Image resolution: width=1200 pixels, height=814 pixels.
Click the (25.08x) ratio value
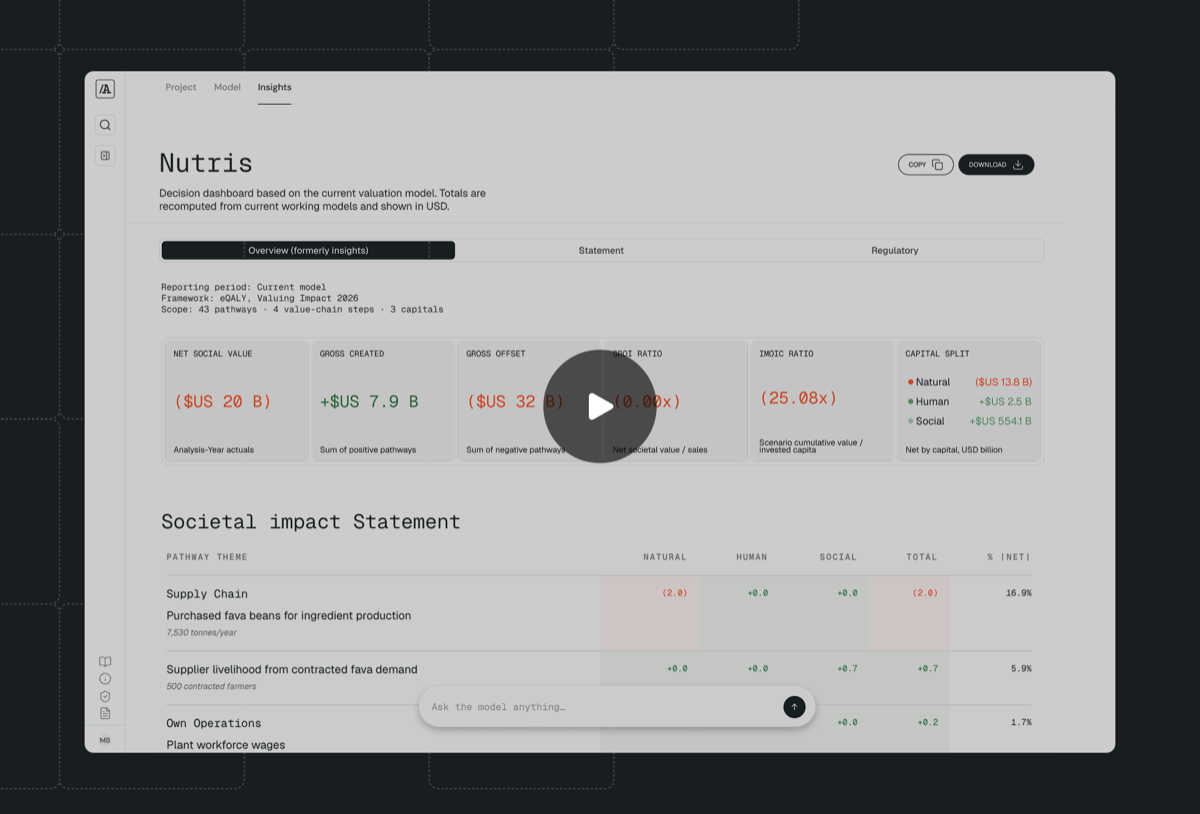(798, 398)
